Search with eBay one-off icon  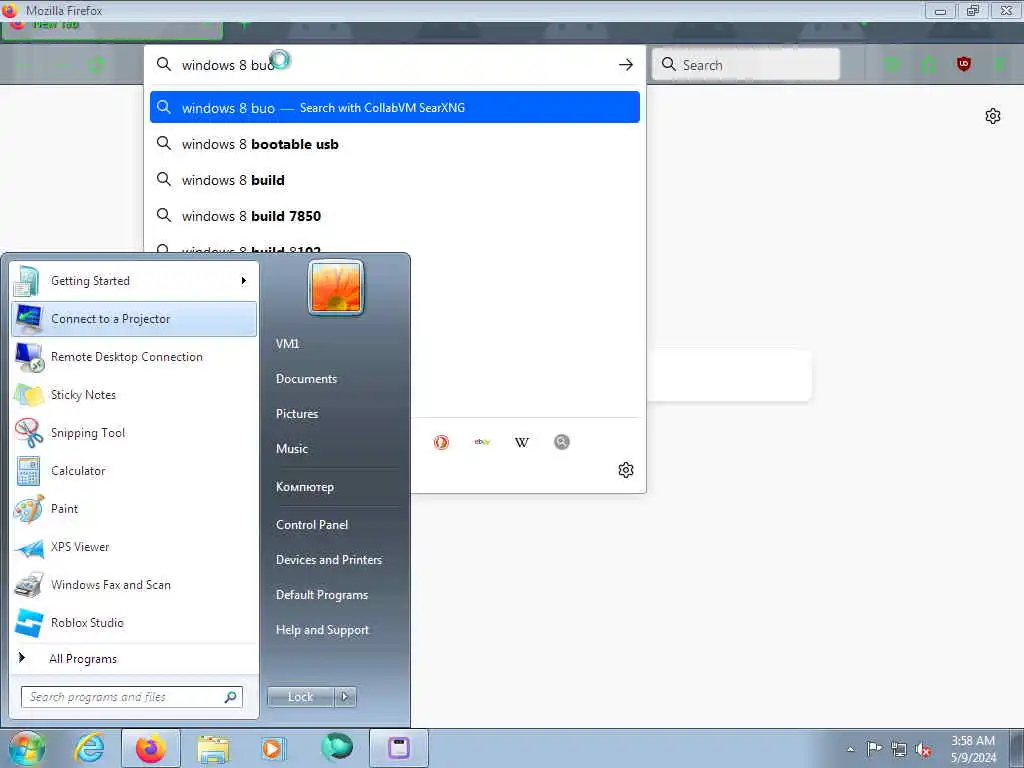(x=482, y=442)
